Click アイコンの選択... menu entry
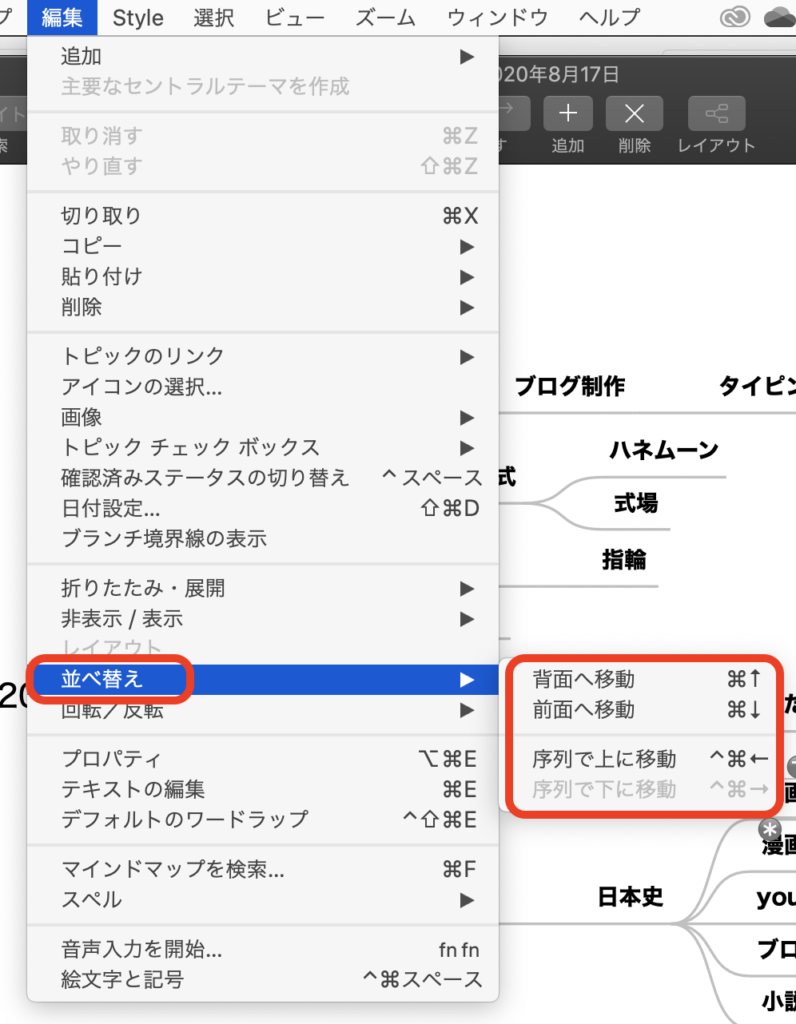 142,387
